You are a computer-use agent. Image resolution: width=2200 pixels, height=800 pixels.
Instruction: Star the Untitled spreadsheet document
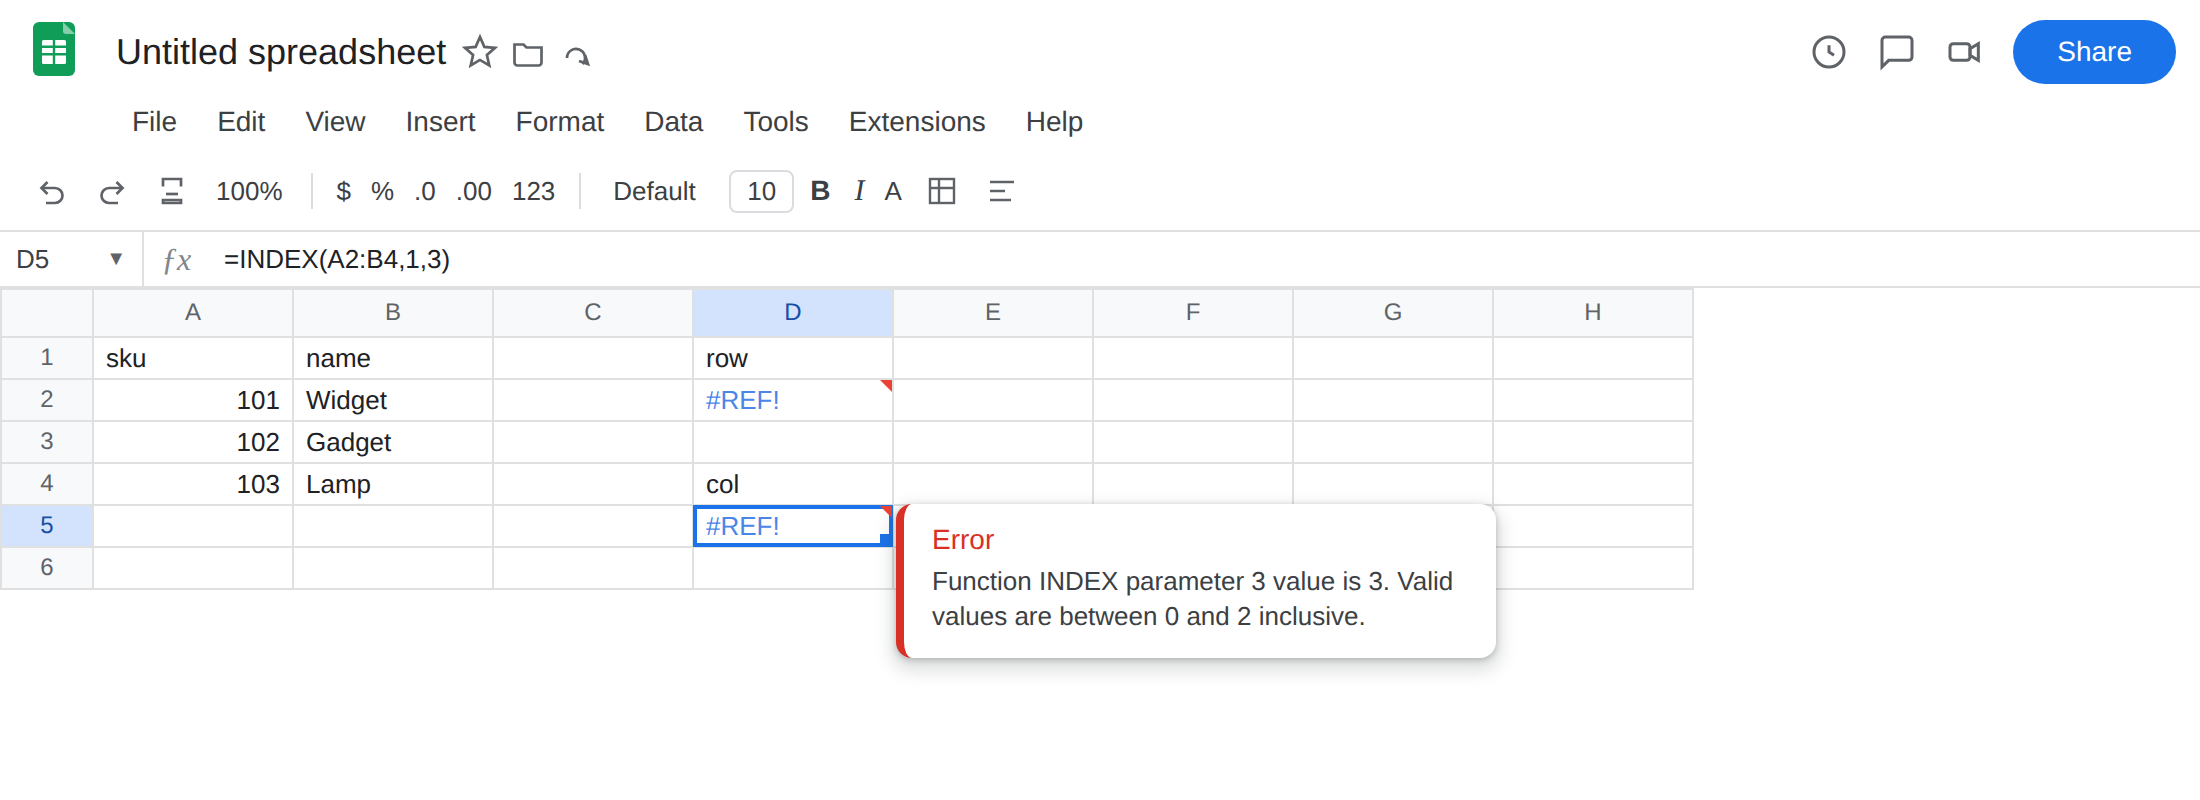pyautogui.click(x=480, y=52)
